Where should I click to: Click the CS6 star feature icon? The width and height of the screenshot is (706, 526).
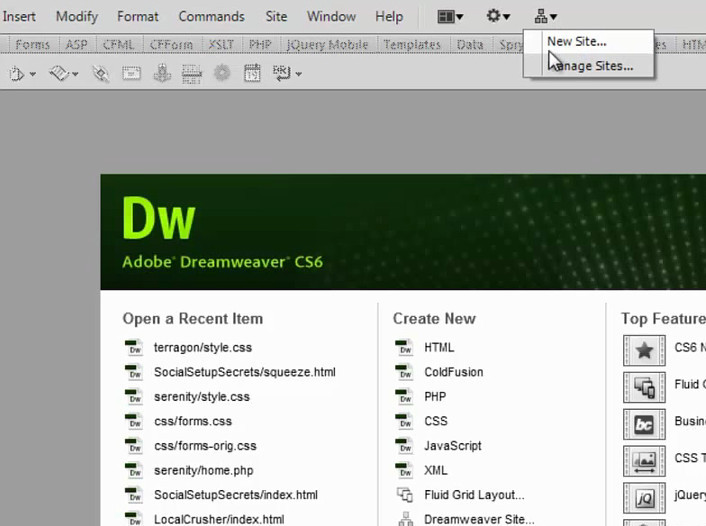[644, 350]
